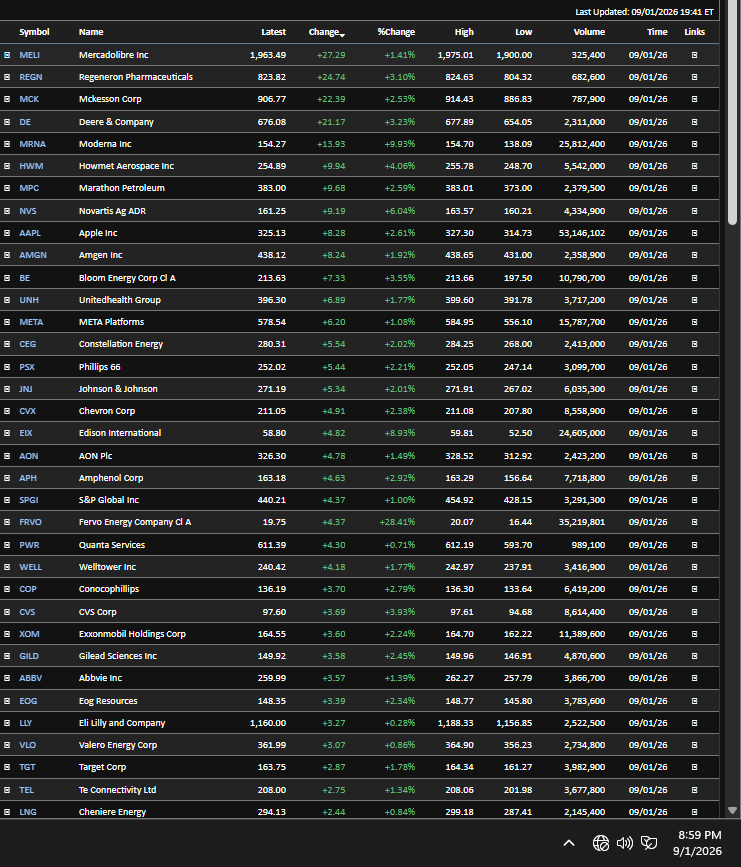
Task: Select the +28.41% change value
Action: (x=397, y=522)
